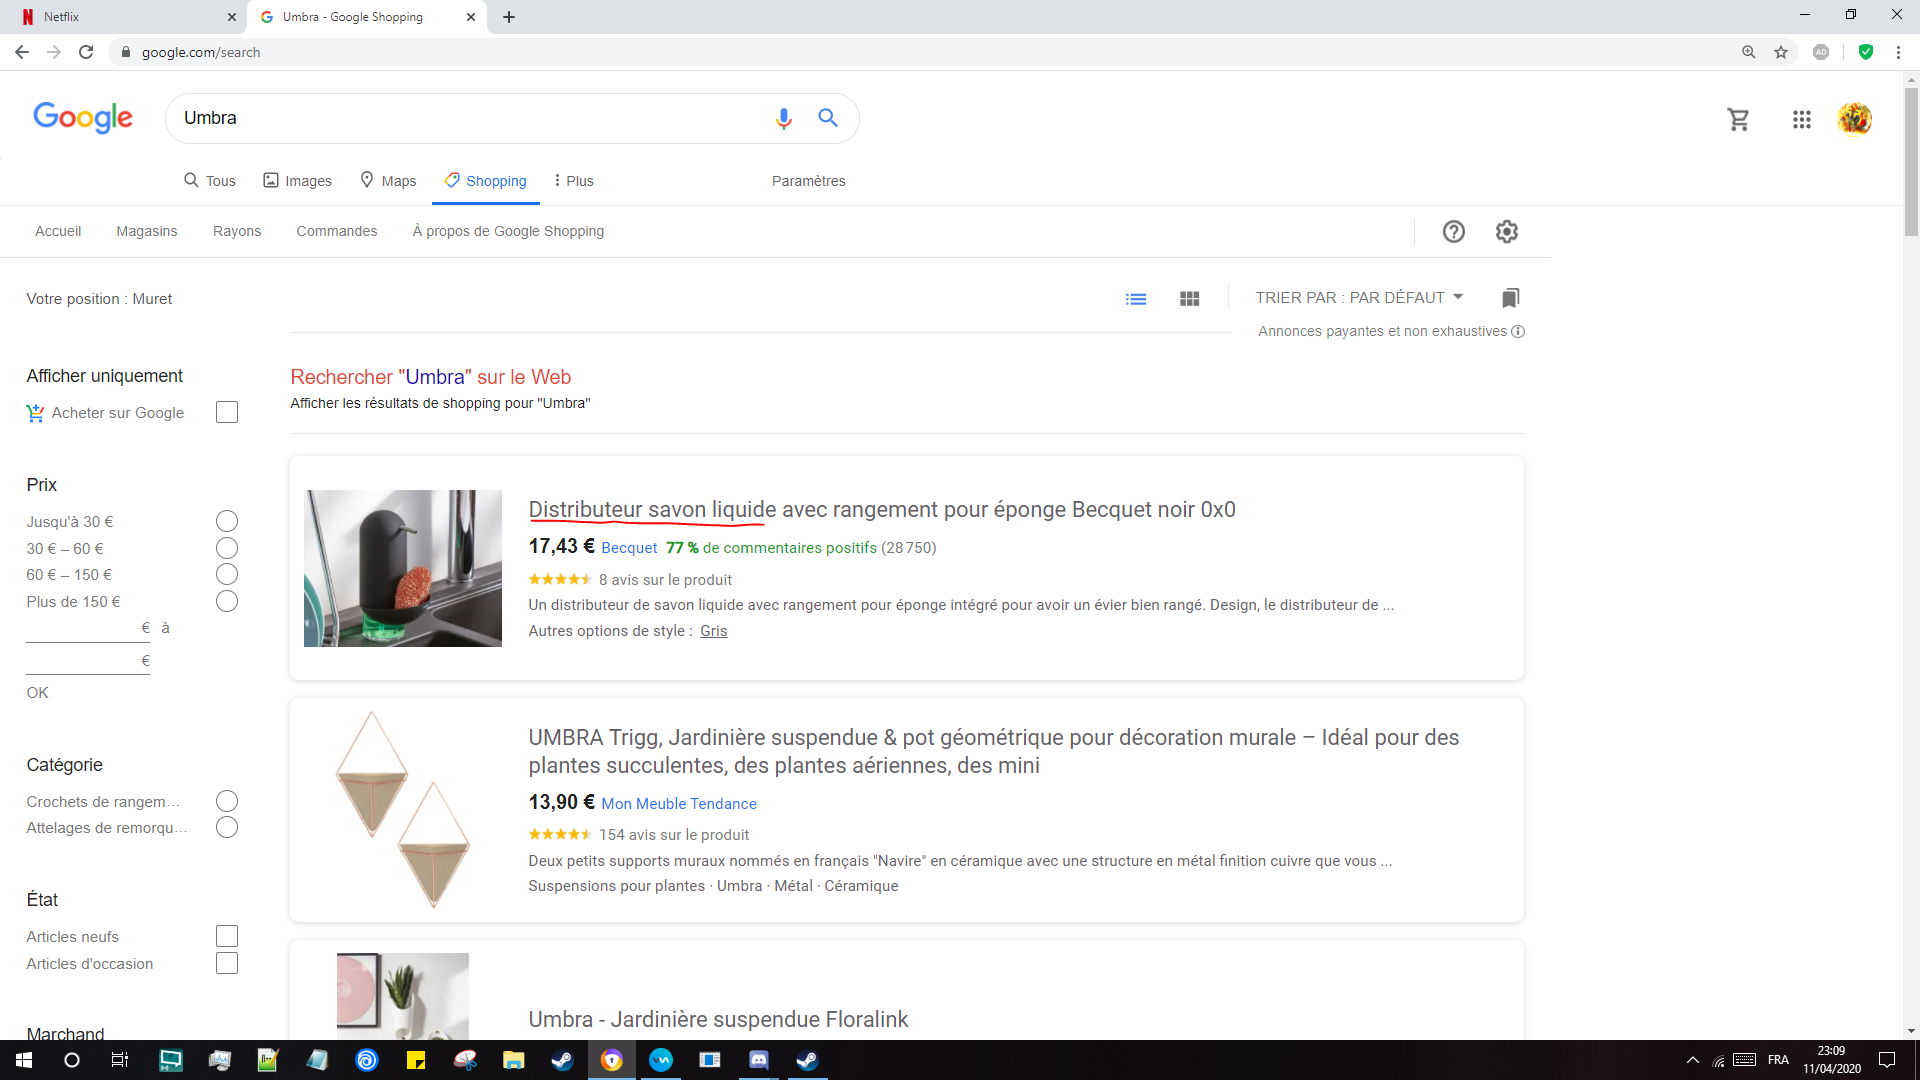Open the Magasins tab
This screenshot has width=1920, height=1080.
pos(146,231)
